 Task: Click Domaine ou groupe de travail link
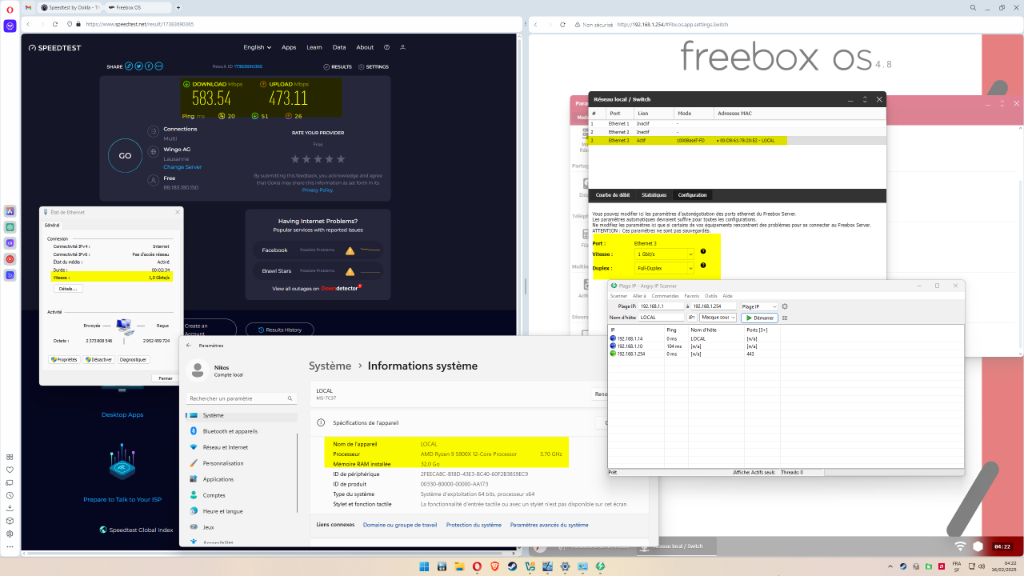click(x=400, y=525)
